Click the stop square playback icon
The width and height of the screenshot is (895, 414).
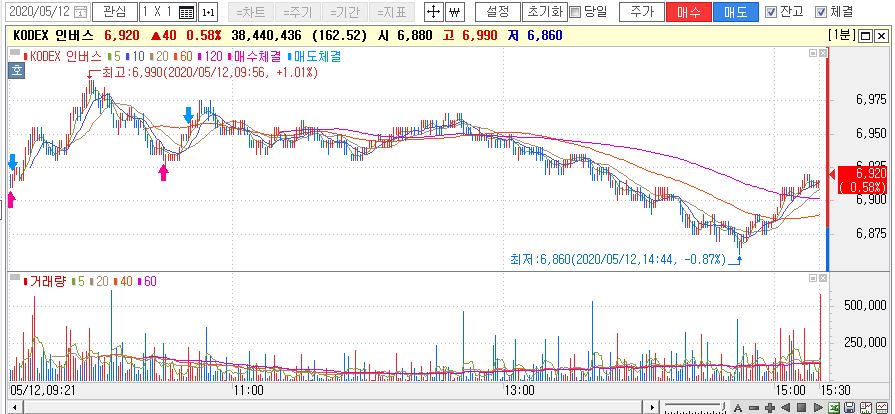801,408
